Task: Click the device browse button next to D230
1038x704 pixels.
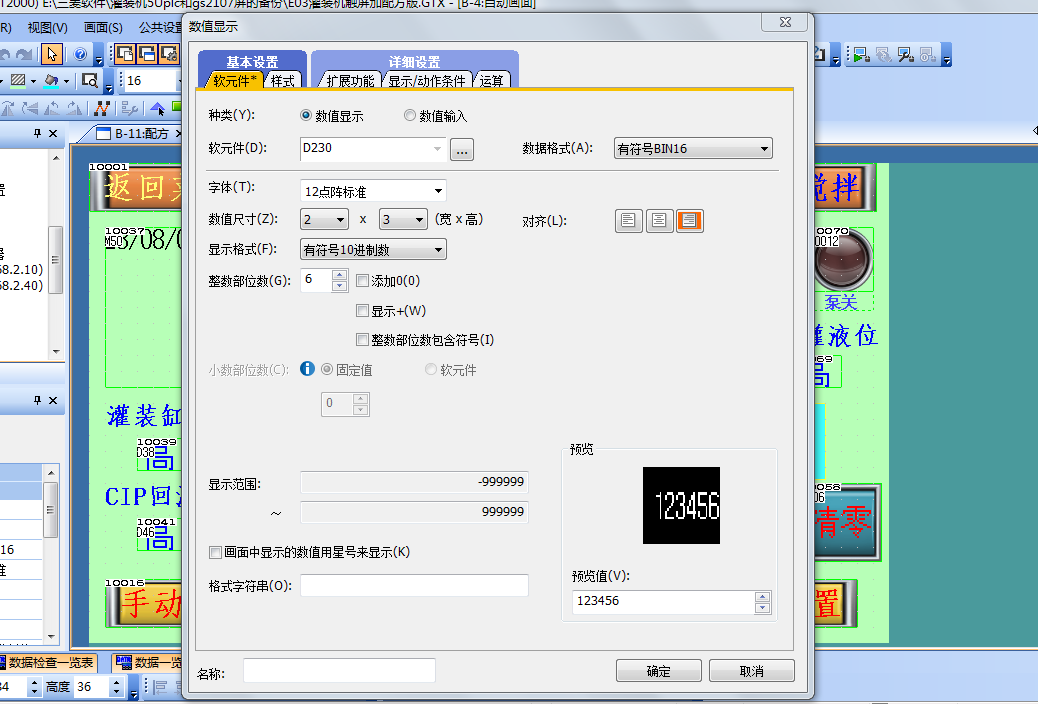Action: (461, 150)
